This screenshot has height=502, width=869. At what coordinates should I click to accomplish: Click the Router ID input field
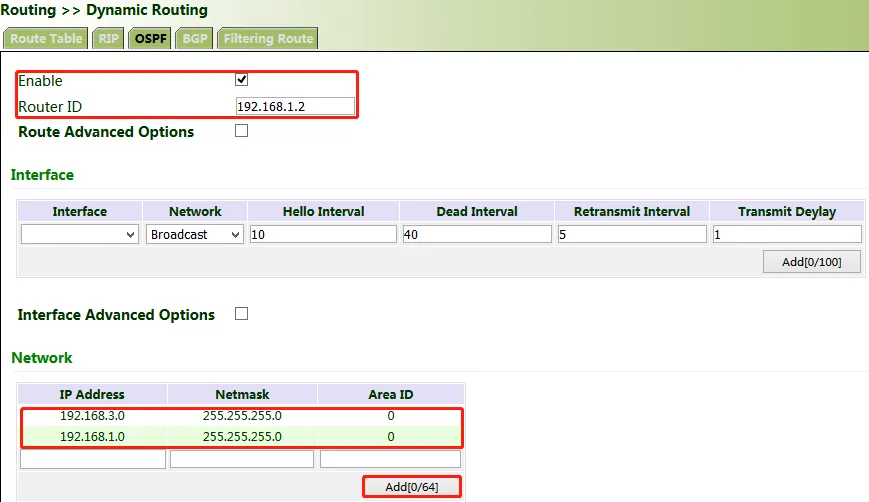(295, 106)
